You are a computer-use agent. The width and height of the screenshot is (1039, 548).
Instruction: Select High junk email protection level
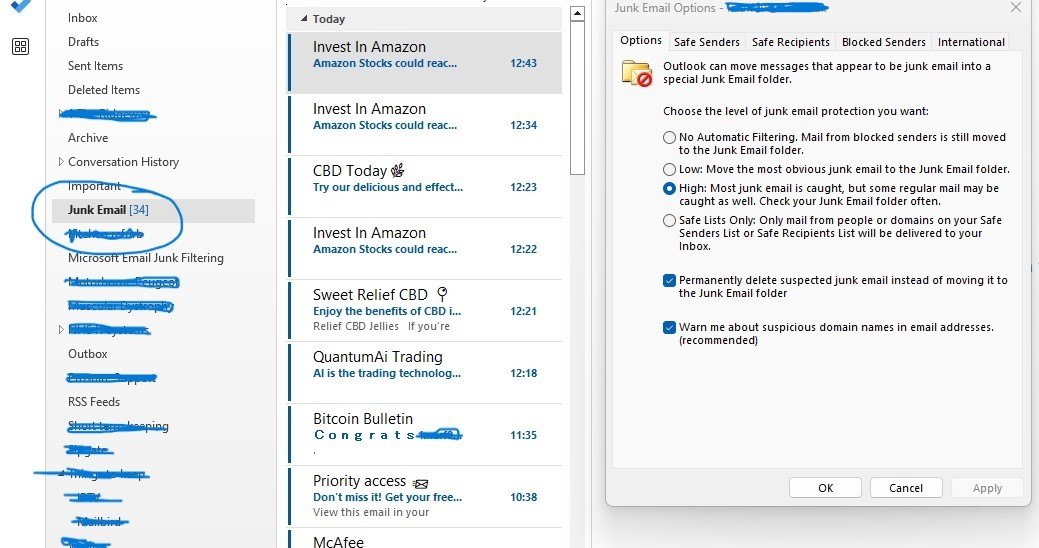669,188
